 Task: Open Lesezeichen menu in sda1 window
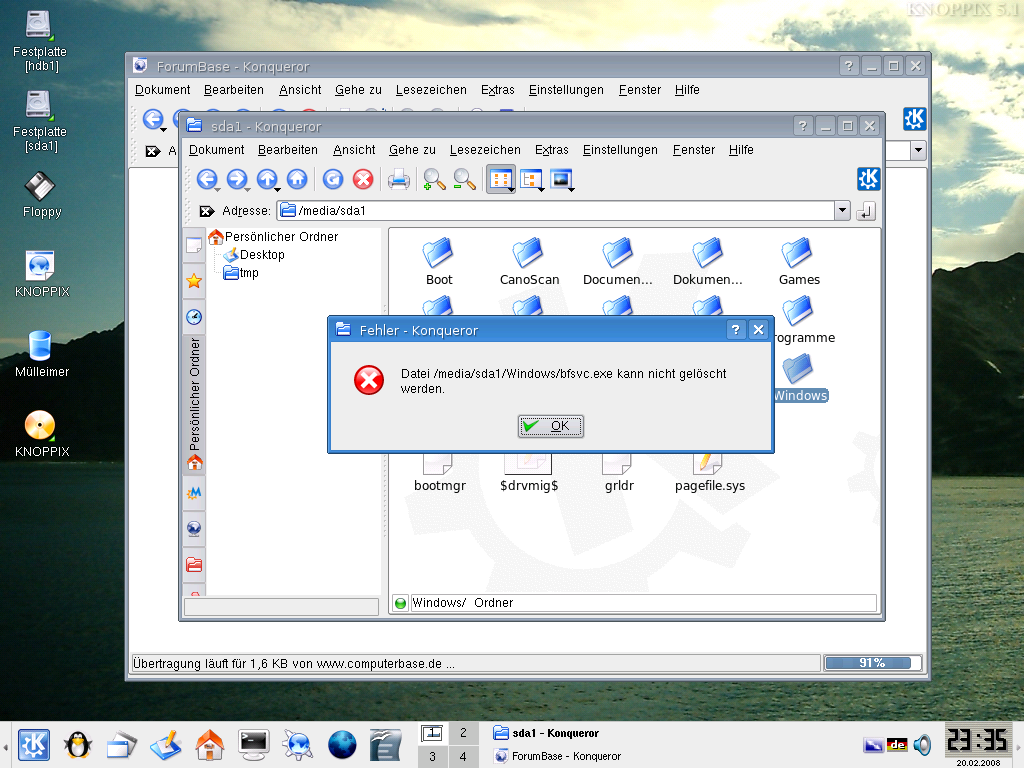pyautogui.click(x=485, y=150)
